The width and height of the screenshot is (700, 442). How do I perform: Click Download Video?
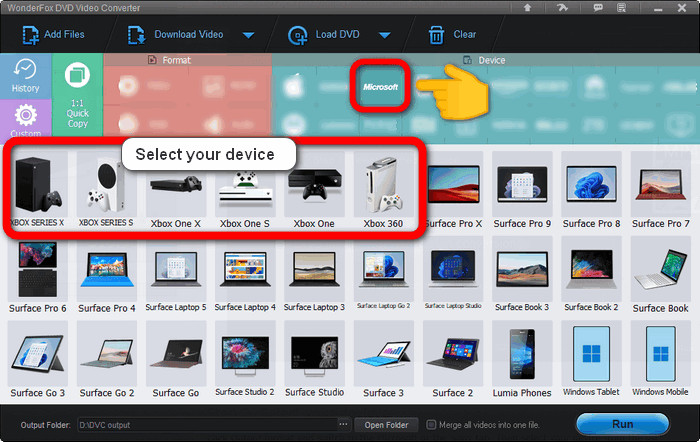176,35
